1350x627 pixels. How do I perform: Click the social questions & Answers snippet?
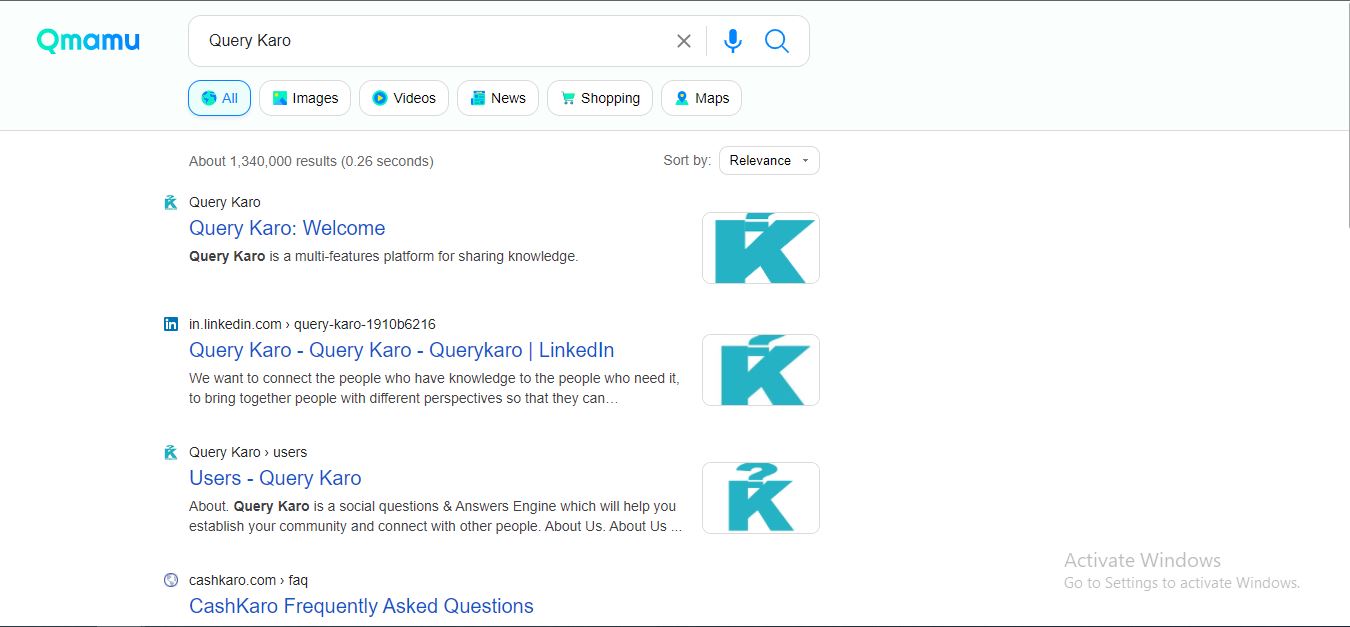(436, 516)
